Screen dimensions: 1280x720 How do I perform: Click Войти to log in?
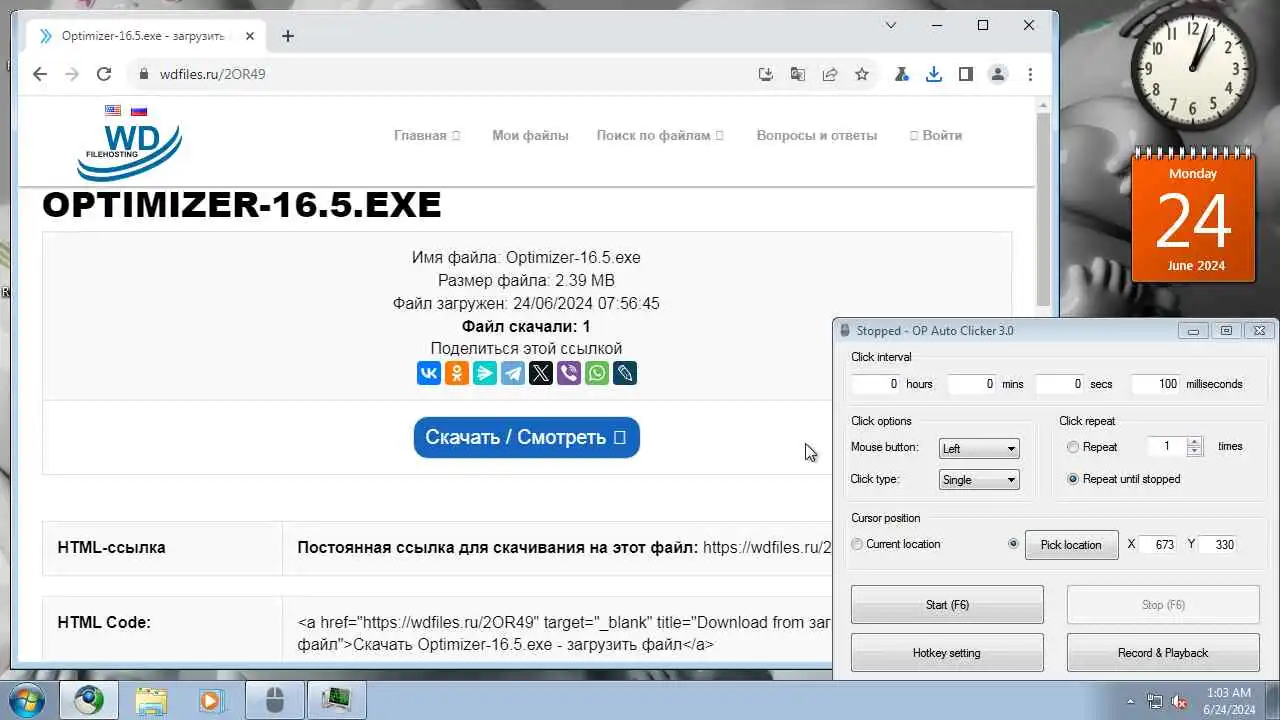(936, 135)
